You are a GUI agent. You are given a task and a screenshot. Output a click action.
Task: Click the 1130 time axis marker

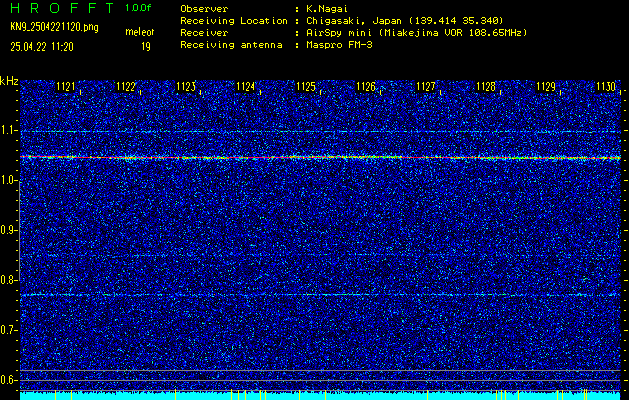[x=606, y=86]
